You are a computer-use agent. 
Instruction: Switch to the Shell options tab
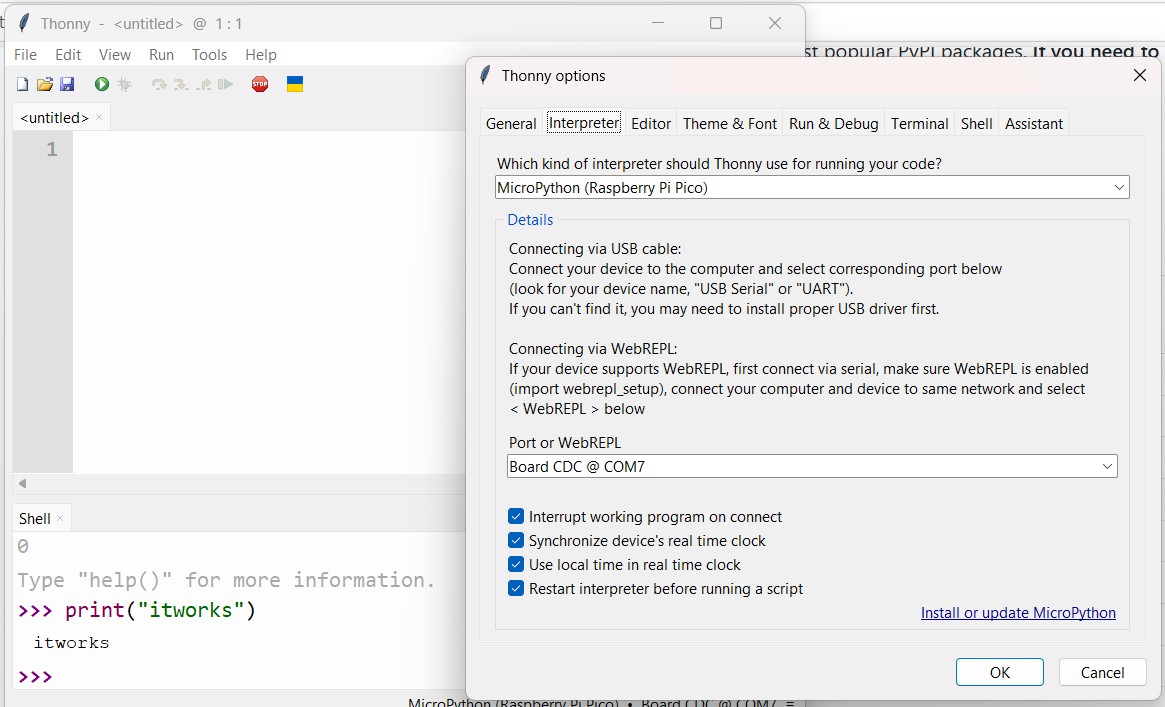976,124
